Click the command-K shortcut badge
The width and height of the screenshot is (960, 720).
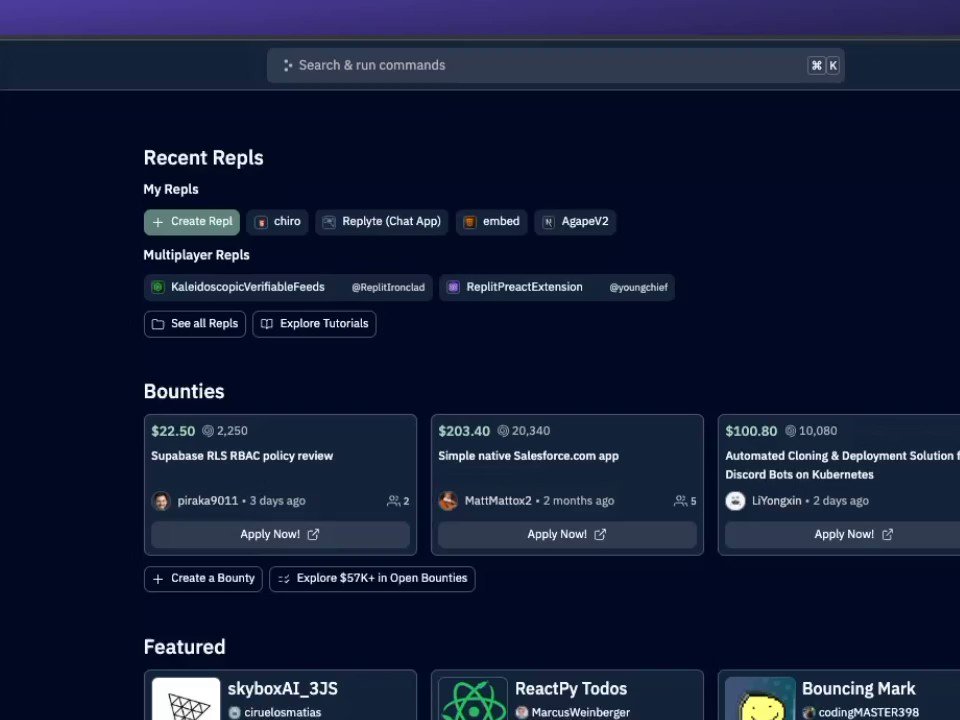(823, 66)
